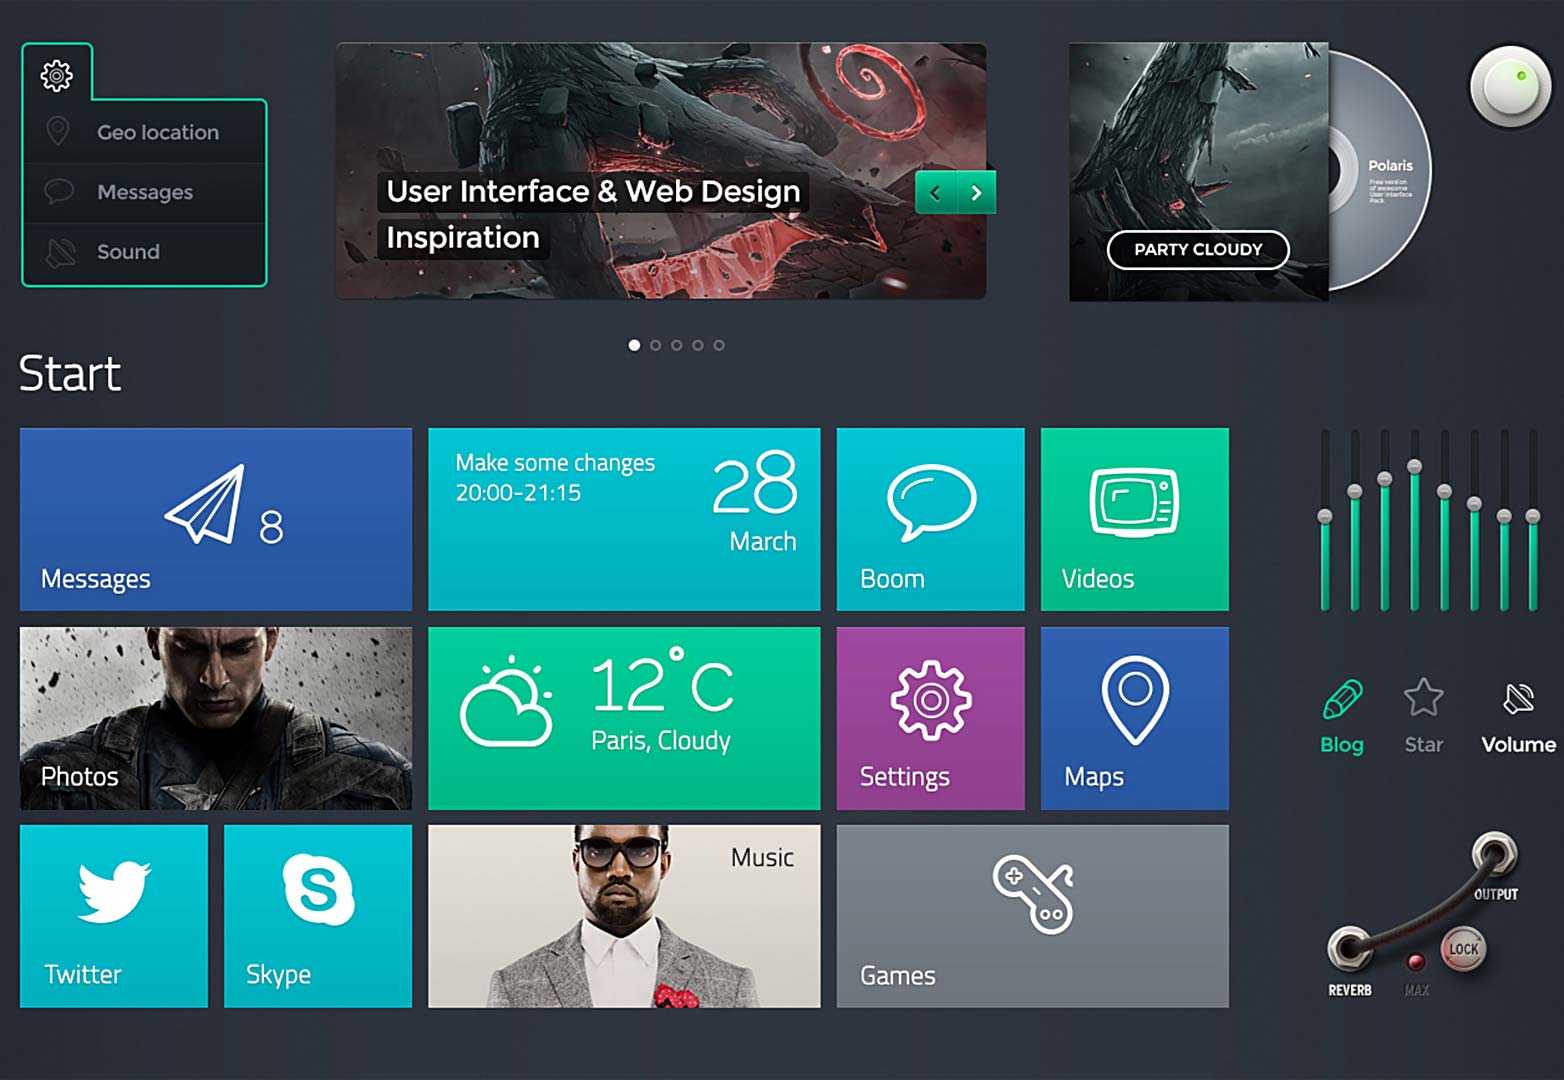Open the Skype tile

coord(318,916)
